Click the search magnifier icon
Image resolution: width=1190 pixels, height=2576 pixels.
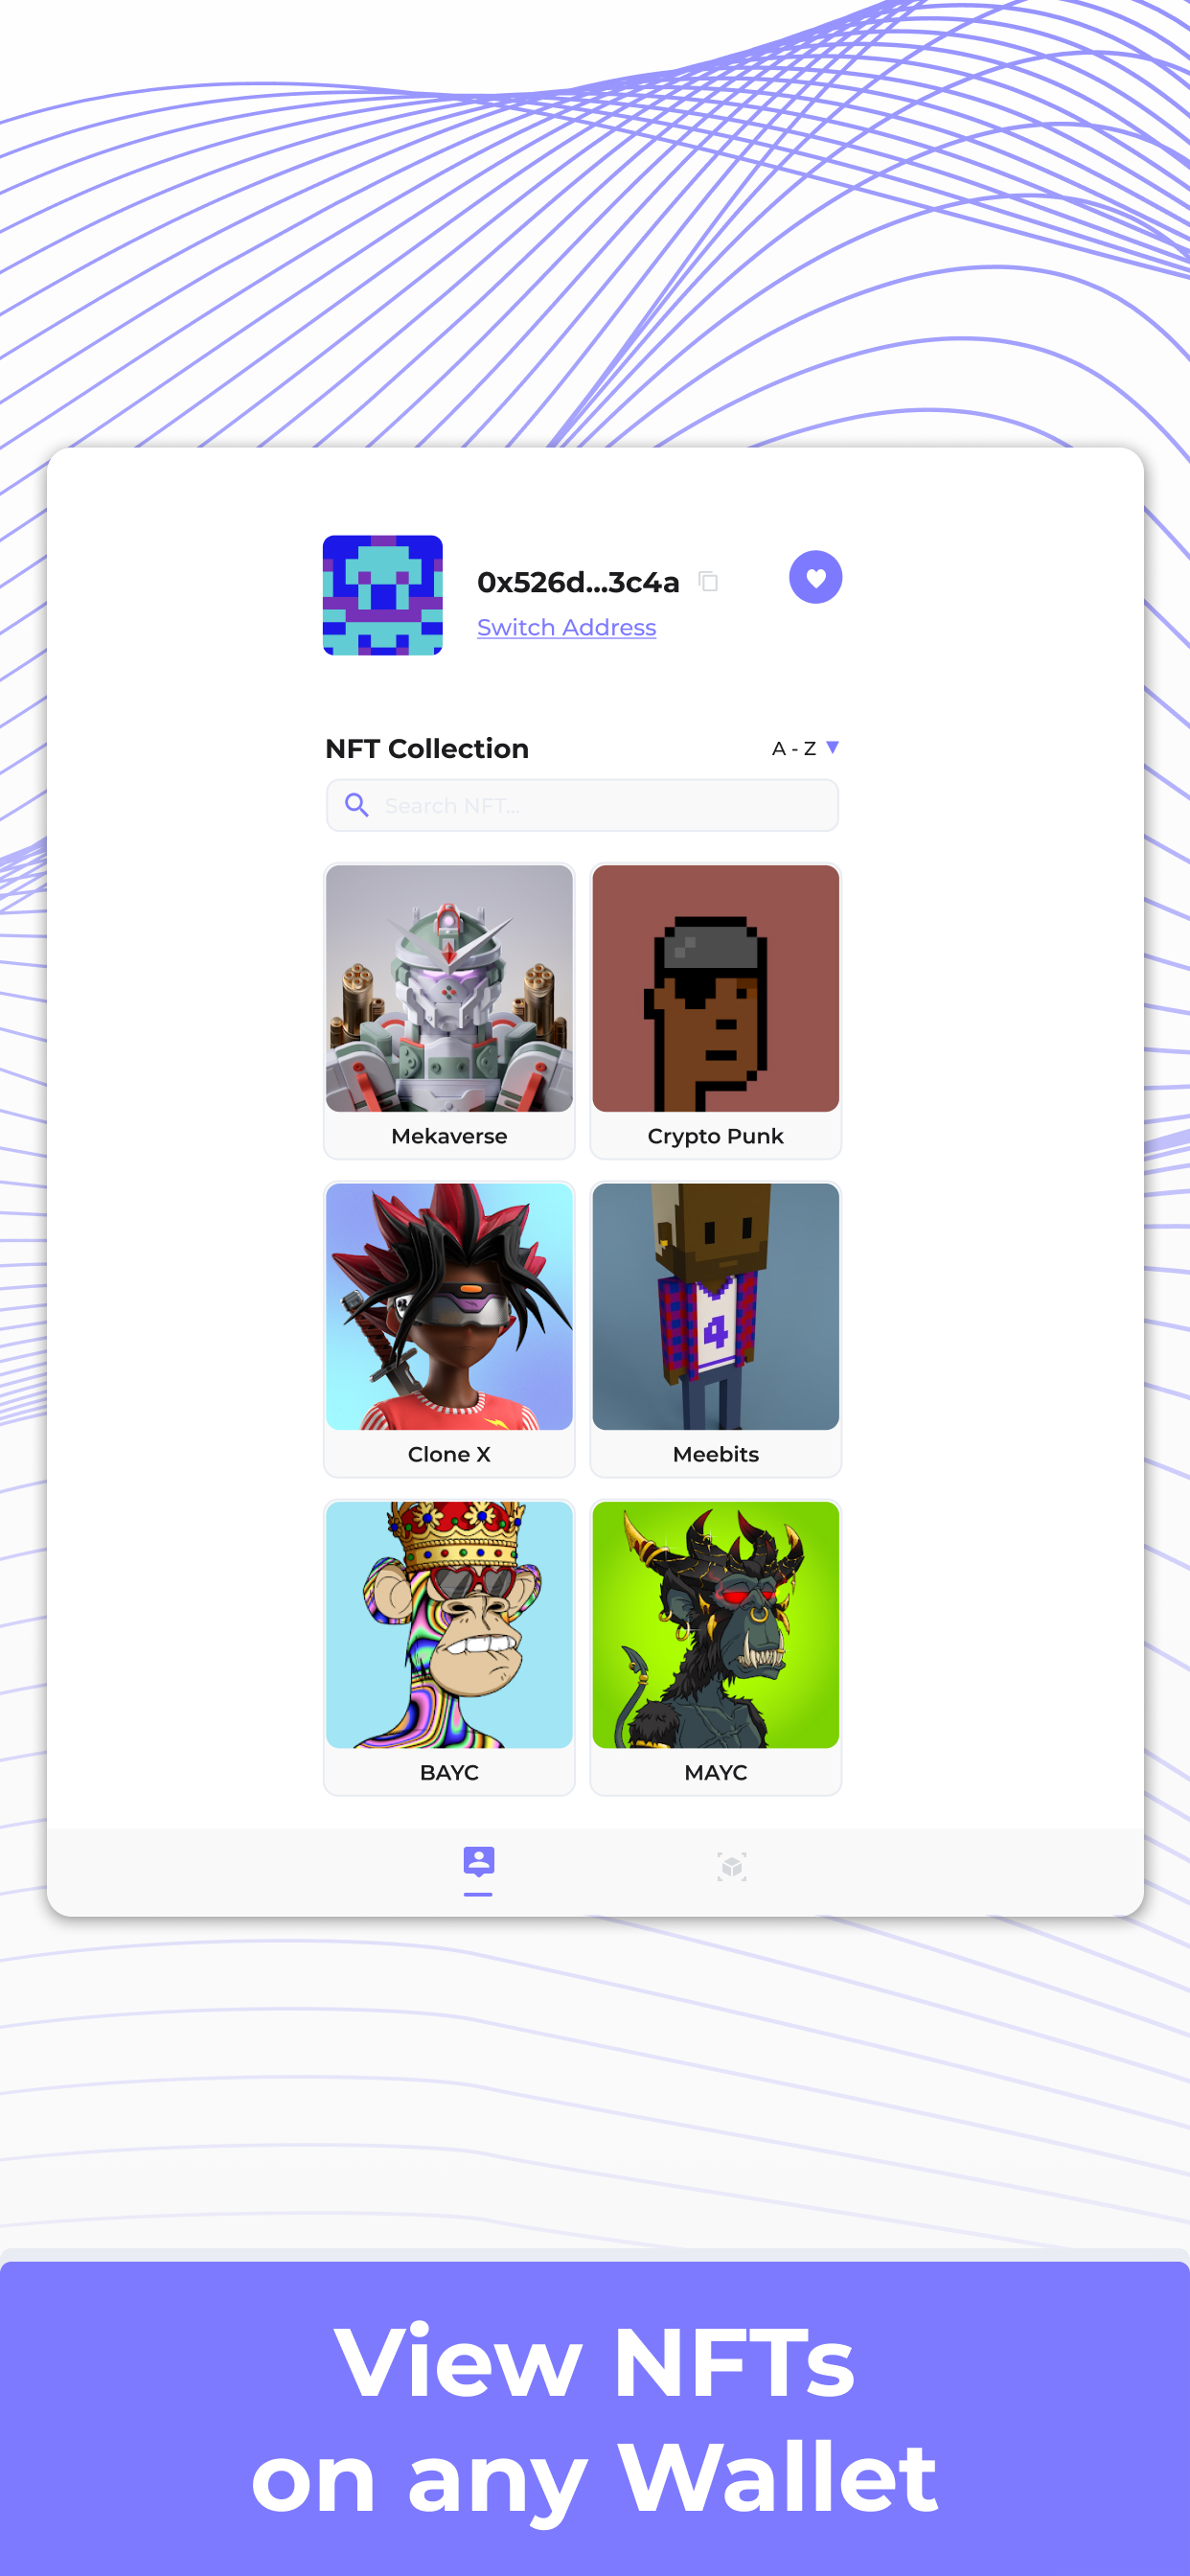[x=356, y=804]
